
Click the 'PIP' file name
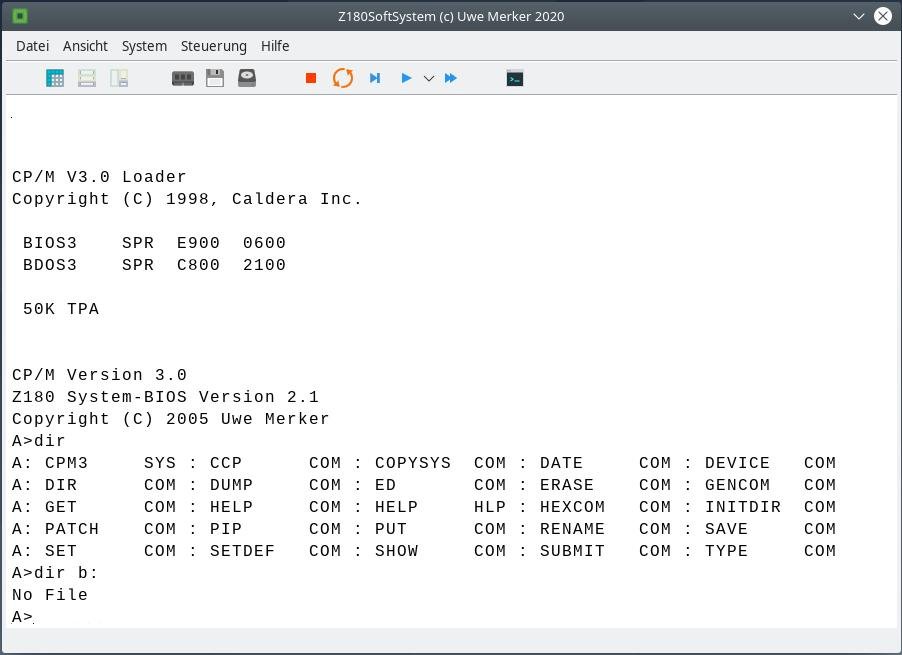pyautogui.click(x=226, y=529)
